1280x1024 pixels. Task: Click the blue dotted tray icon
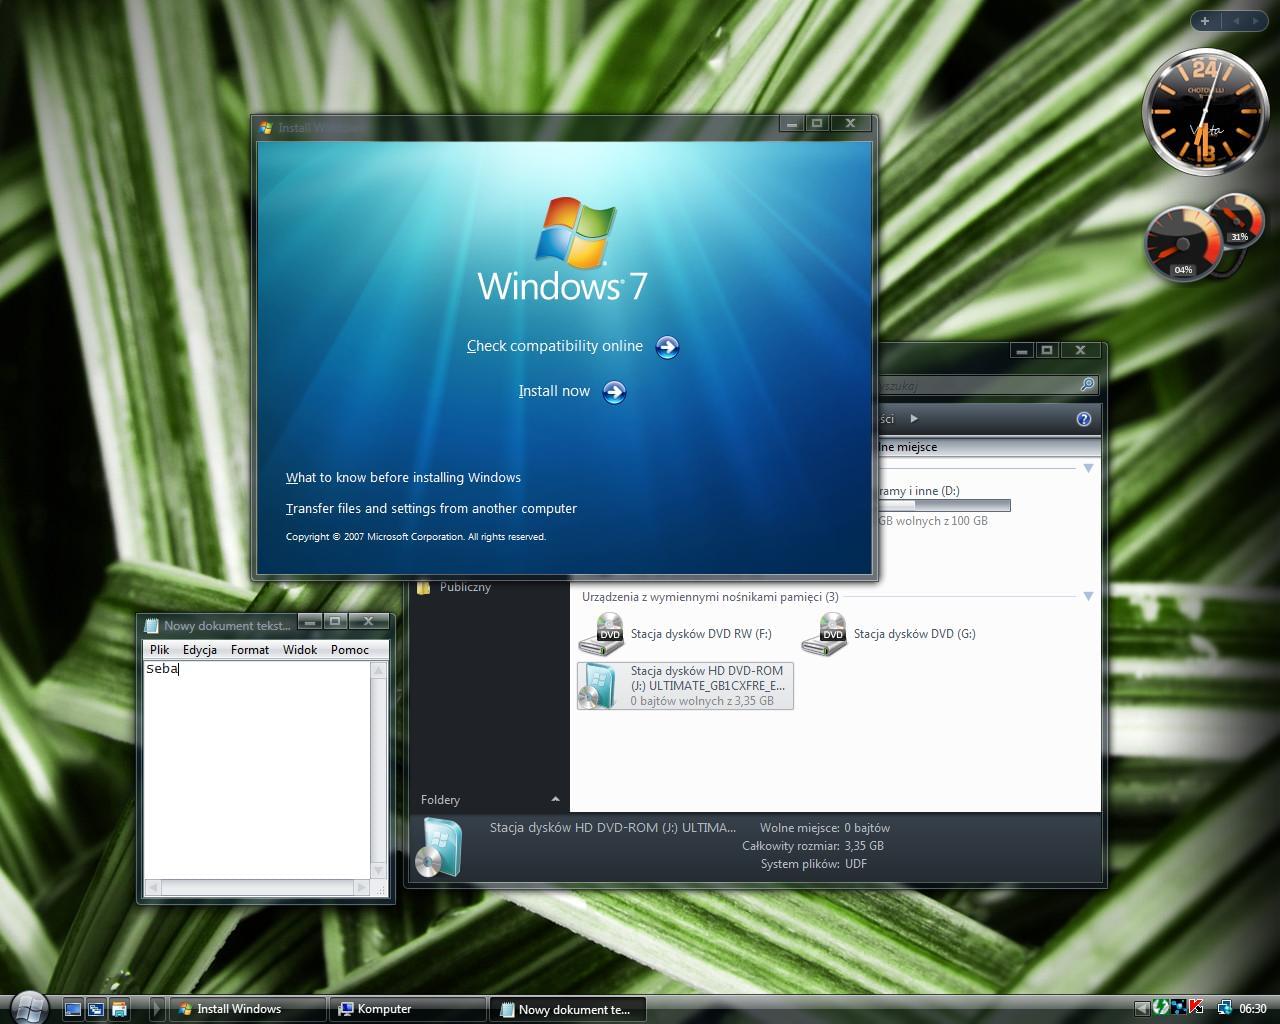pos(1178,1007)
